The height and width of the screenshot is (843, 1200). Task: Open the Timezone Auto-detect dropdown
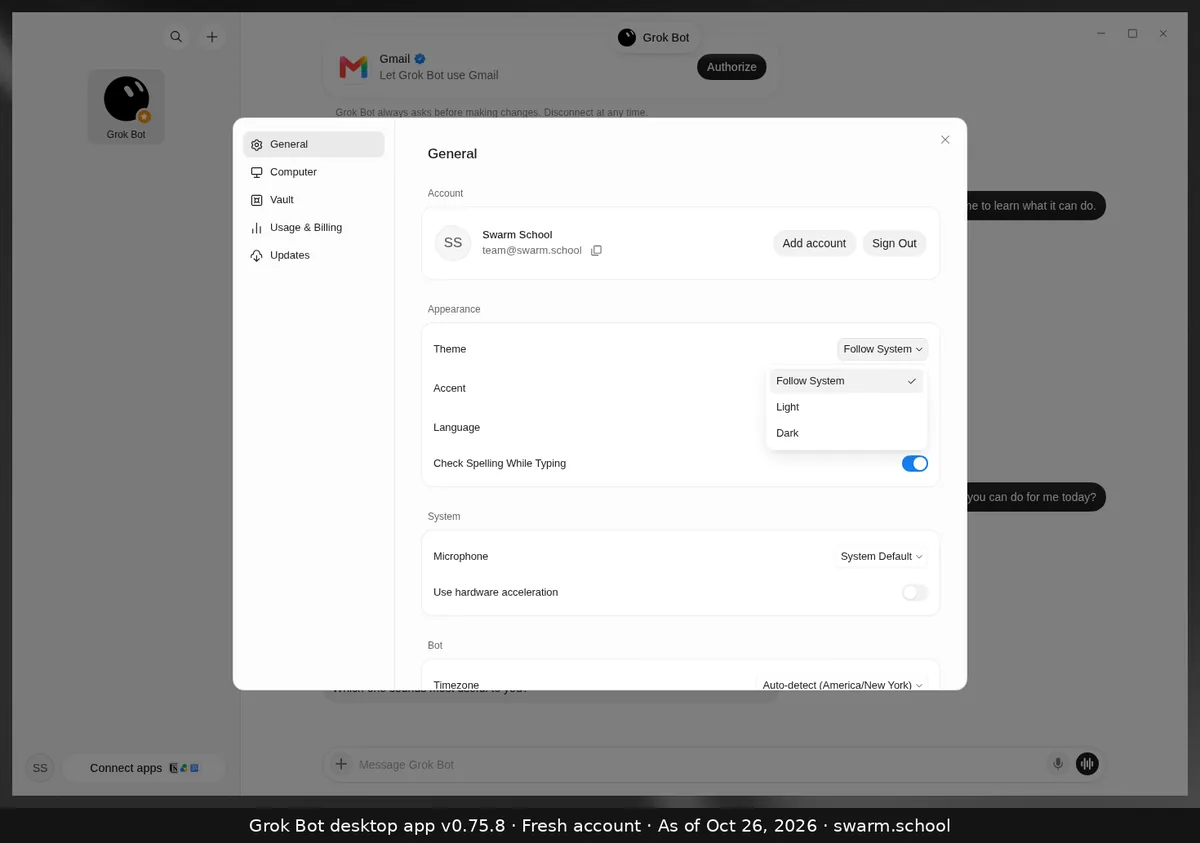(843, 685)
